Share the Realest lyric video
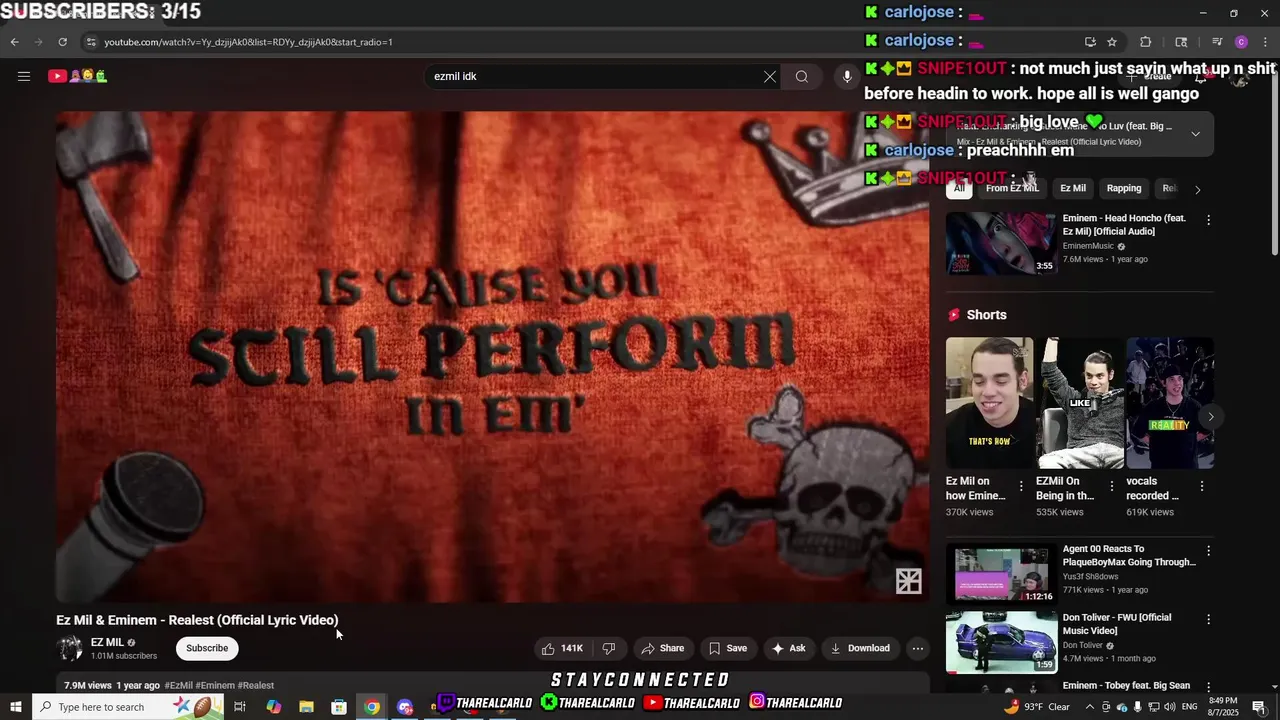Viewport: 1280px width, 720px height. point(663,648)
